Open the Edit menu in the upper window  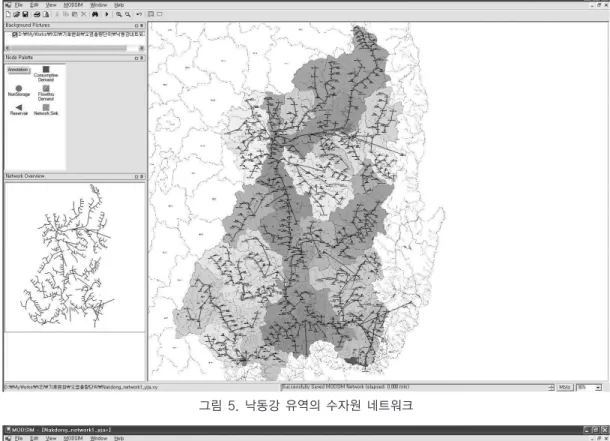coord(34,5)
